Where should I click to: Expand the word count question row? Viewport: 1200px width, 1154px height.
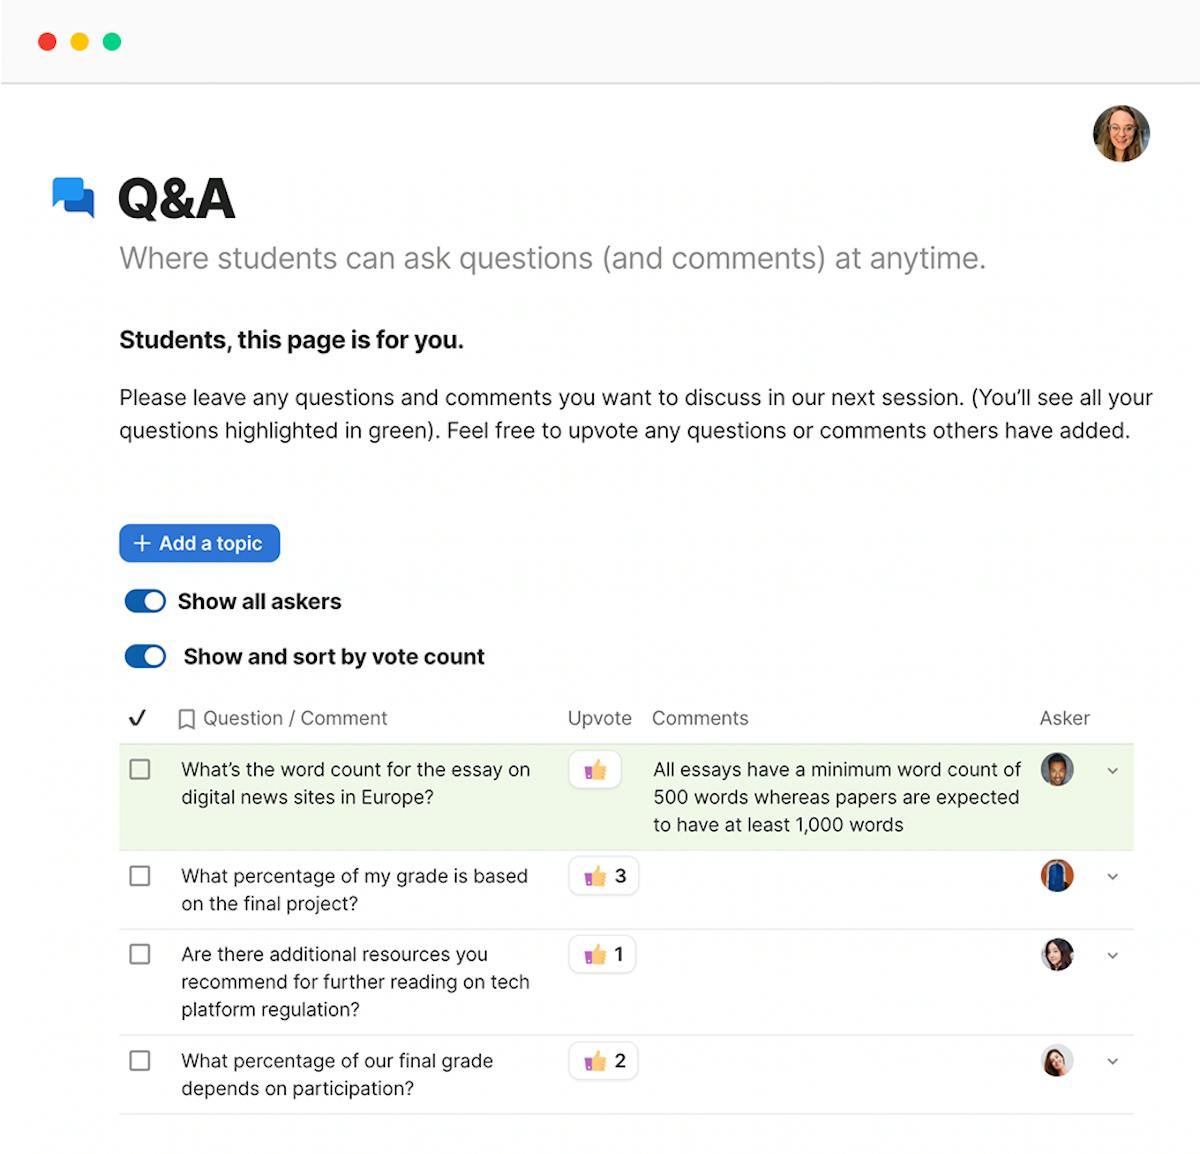1112,770
